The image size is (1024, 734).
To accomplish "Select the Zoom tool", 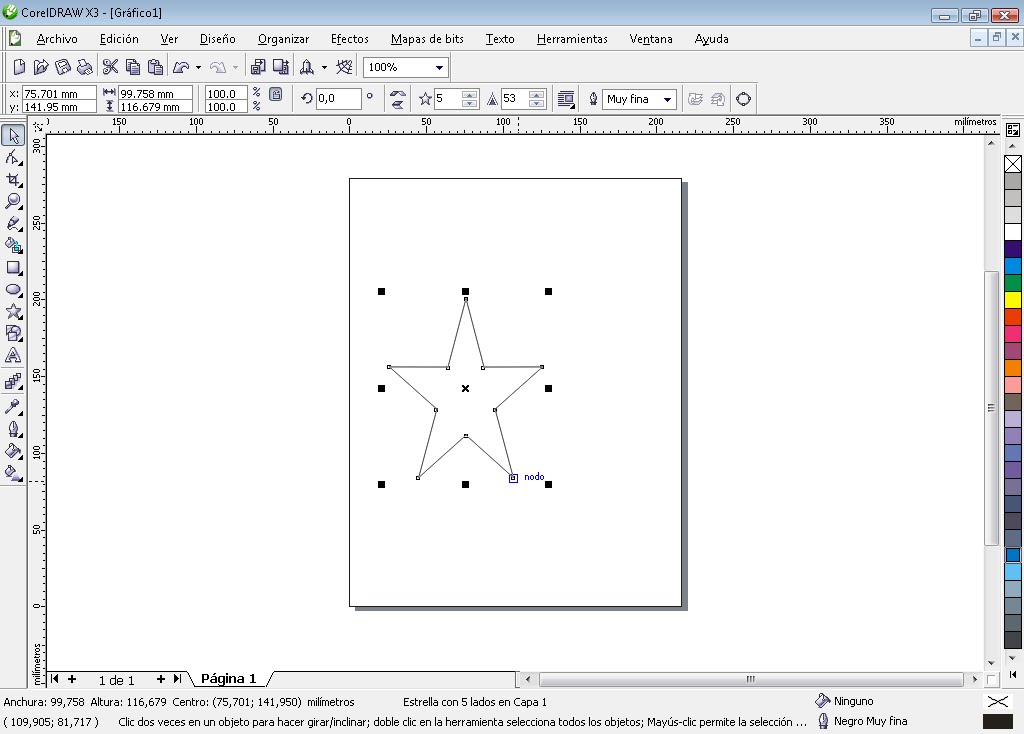I will point(13,200).
